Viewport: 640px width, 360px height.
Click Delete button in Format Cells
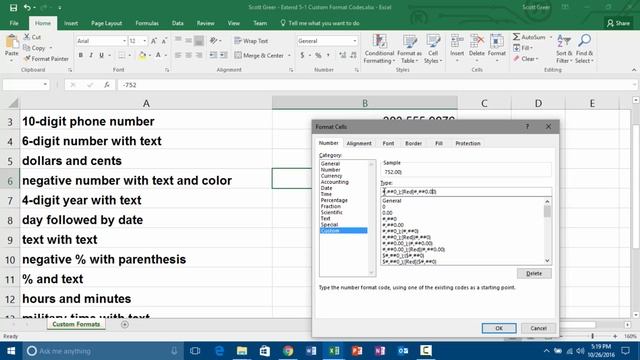(x=534, y=273)
